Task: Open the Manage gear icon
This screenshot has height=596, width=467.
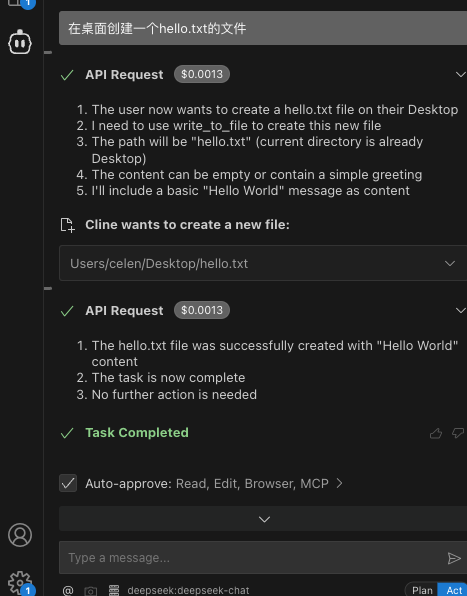Action: pos(20,582)
